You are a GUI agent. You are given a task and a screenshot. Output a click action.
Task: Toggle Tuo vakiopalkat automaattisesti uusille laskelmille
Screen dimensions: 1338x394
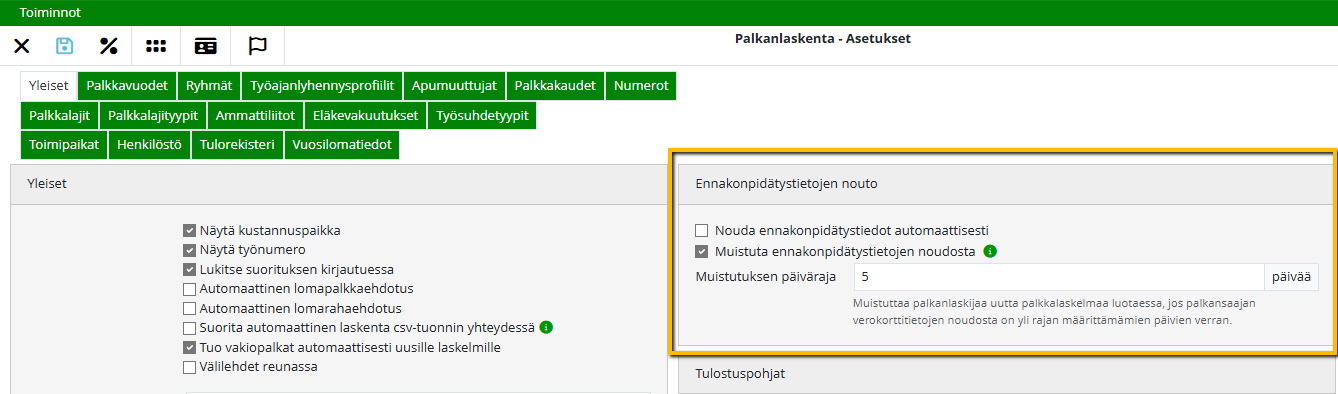coord(190,348)
